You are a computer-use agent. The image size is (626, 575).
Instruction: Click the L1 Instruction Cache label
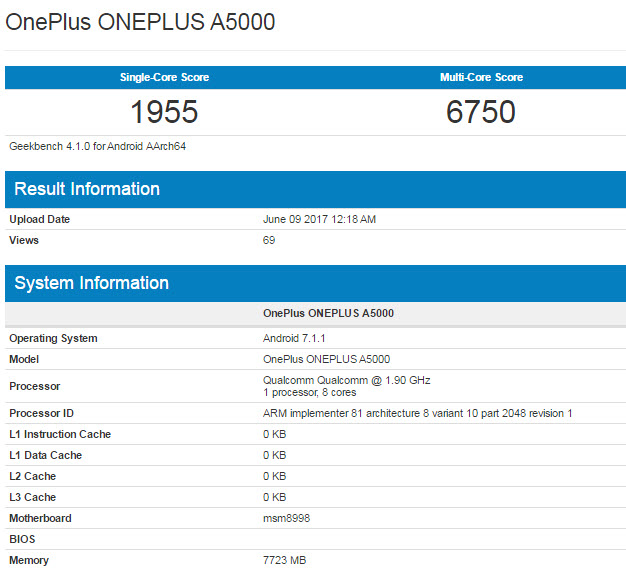tap(60, 434)
